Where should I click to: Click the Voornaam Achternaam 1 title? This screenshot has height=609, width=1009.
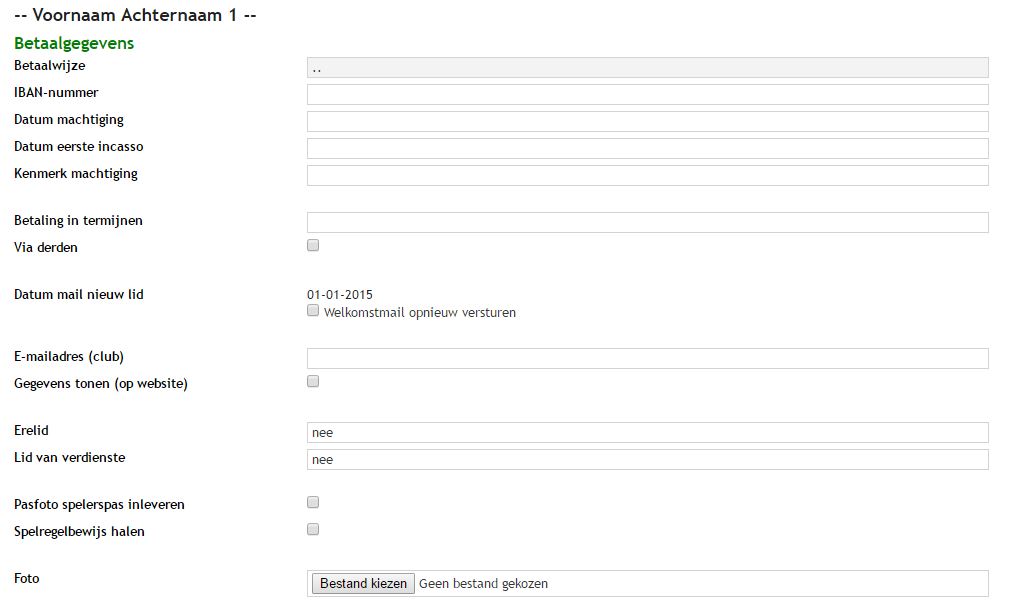point(135,15)
